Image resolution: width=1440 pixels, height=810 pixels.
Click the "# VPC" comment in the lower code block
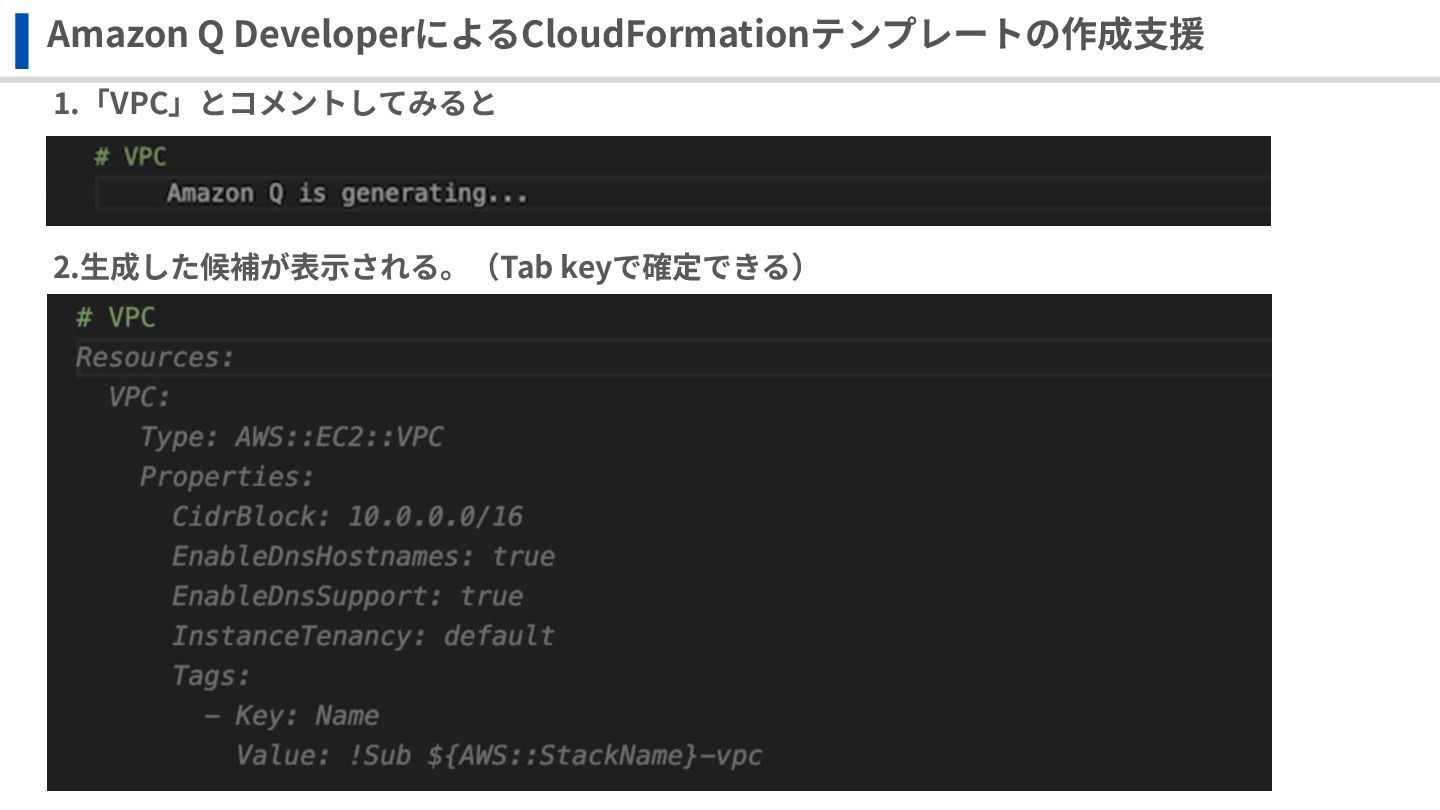pos(116,318)
